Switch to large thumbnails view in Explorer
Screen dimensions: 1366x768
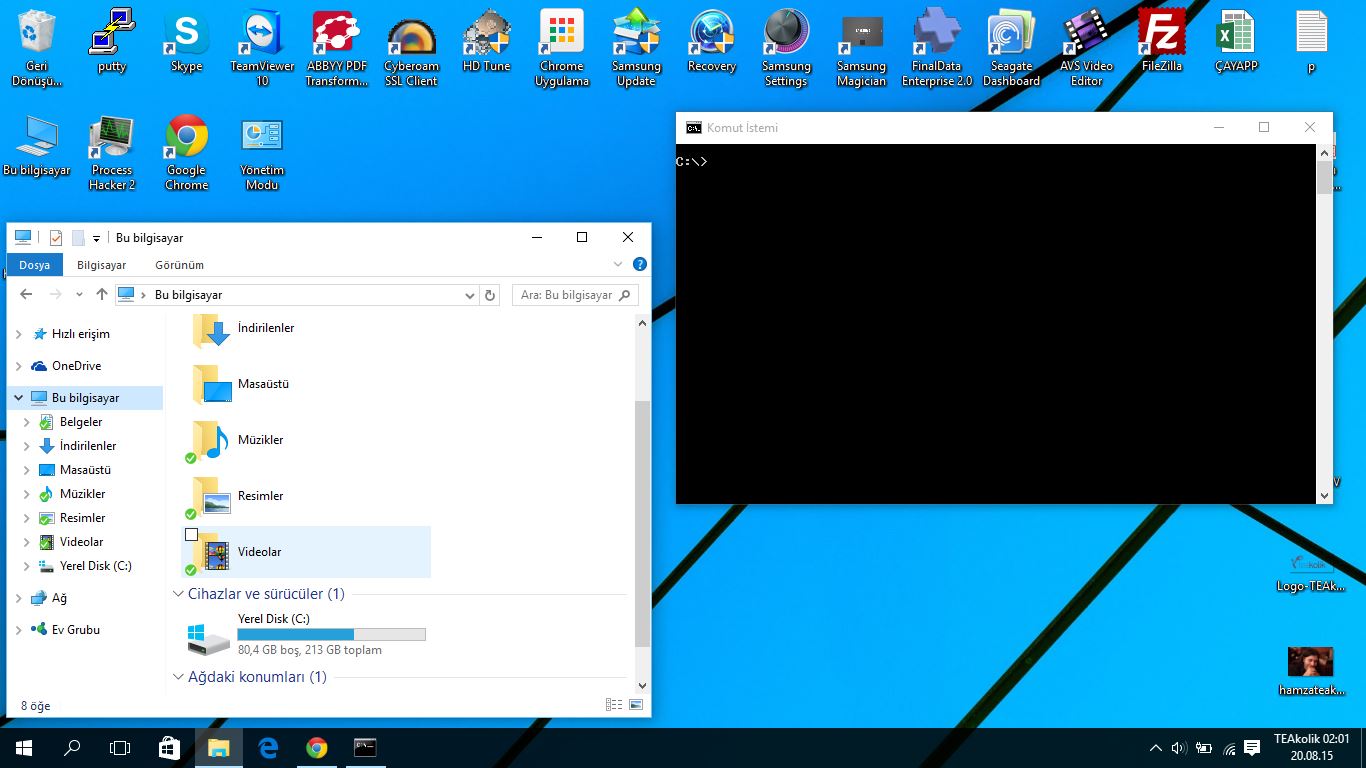coord(636,705)
